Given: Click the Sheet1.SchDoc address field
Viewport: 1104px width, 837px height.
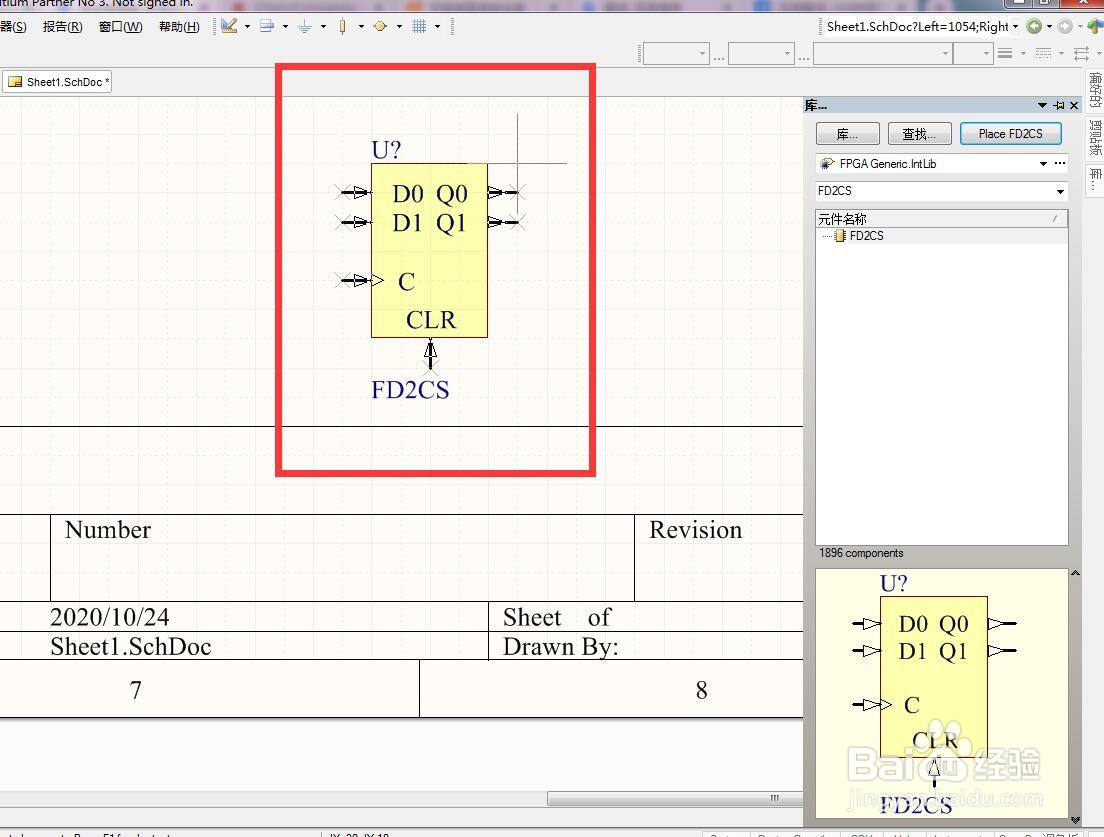Looking at the screenshot, I should [x=917, y=27].
